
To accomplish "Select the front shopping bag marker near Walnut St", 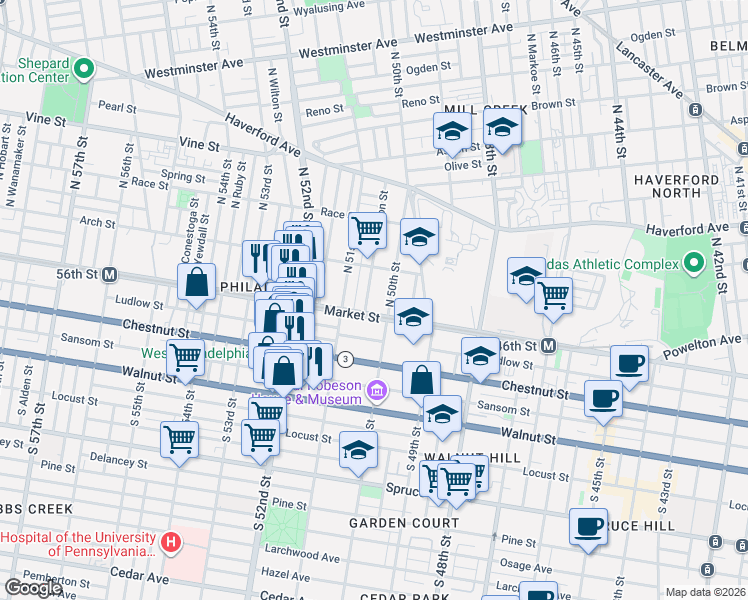I will pos(283,372).
